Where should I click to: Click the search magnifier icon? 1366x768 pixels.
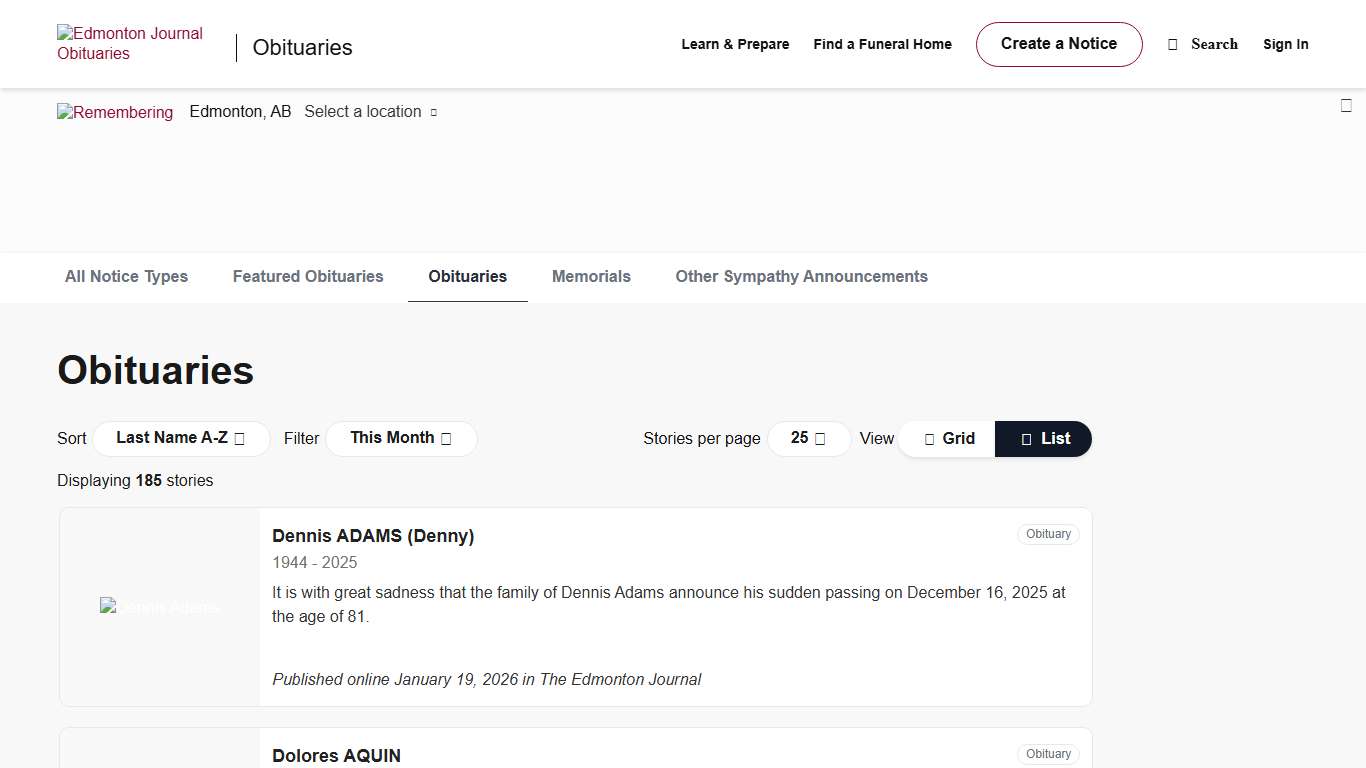coord(1173,45)
